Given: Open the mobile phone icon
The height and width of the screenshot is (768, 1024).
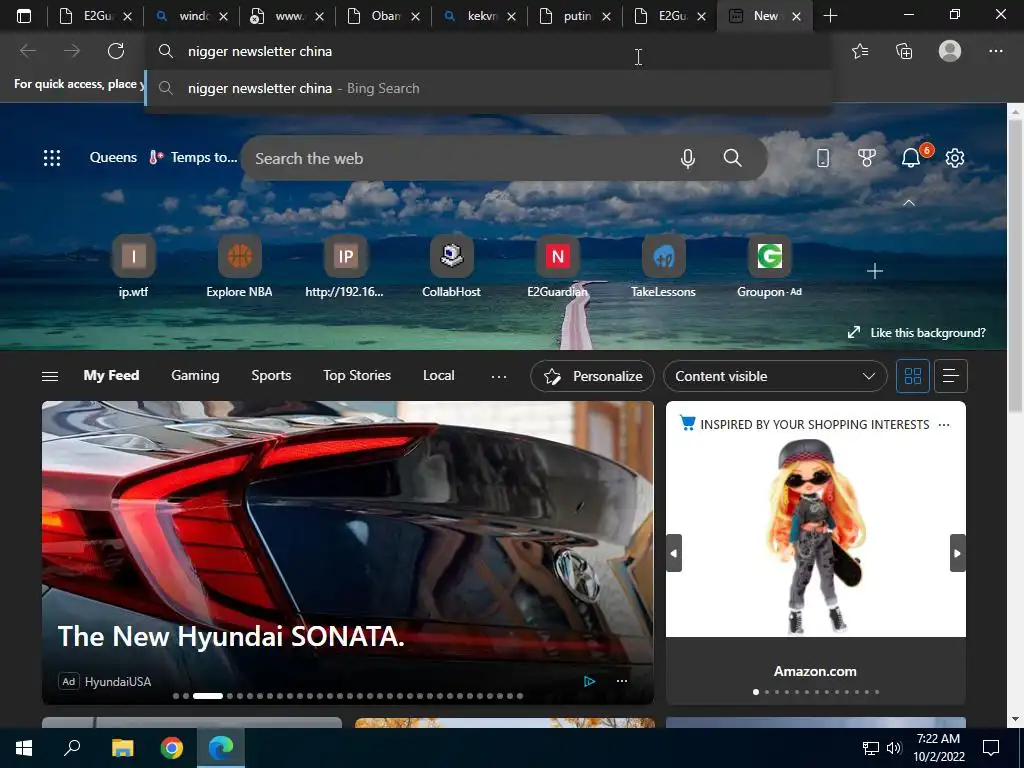Looking at the screenshot, I should pos(823,158).
